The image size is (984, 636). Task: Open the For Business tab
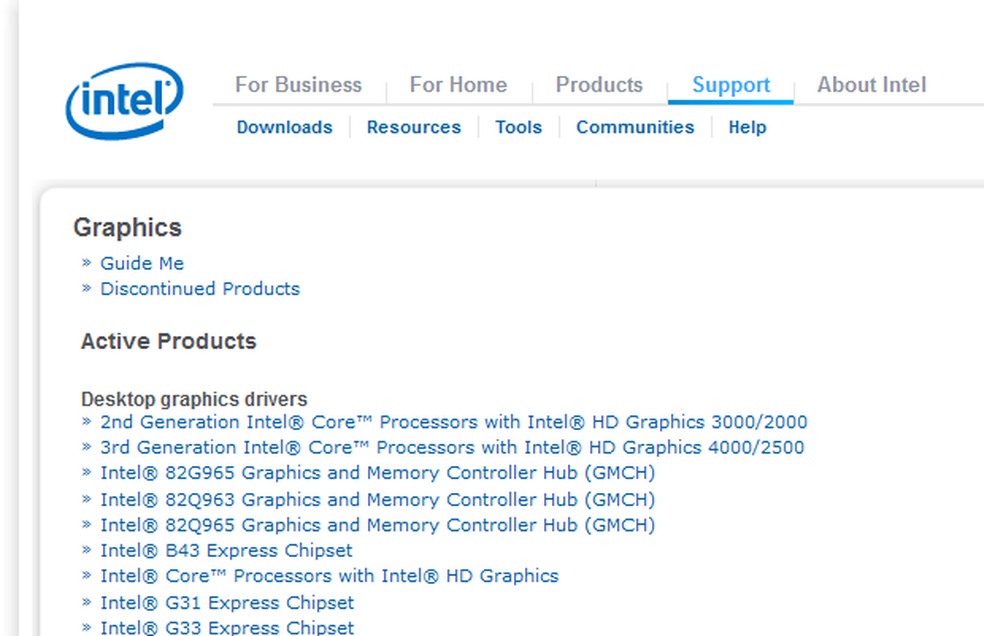[298, 85]
